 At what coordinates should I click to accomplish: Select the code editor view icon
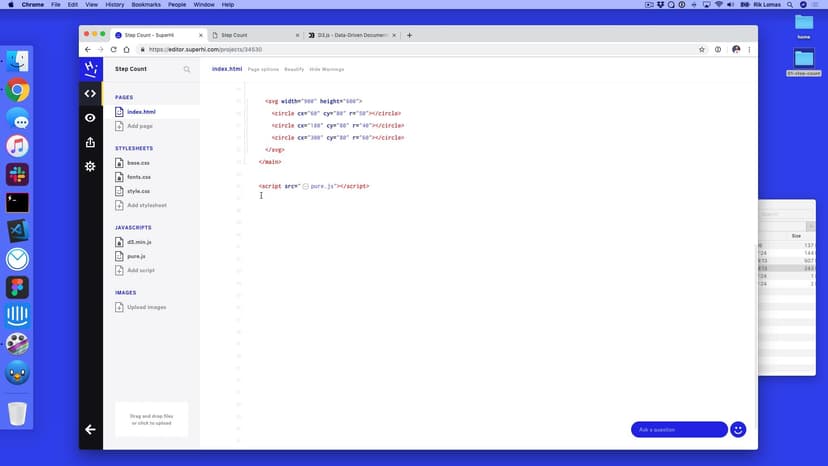point(90,94)
